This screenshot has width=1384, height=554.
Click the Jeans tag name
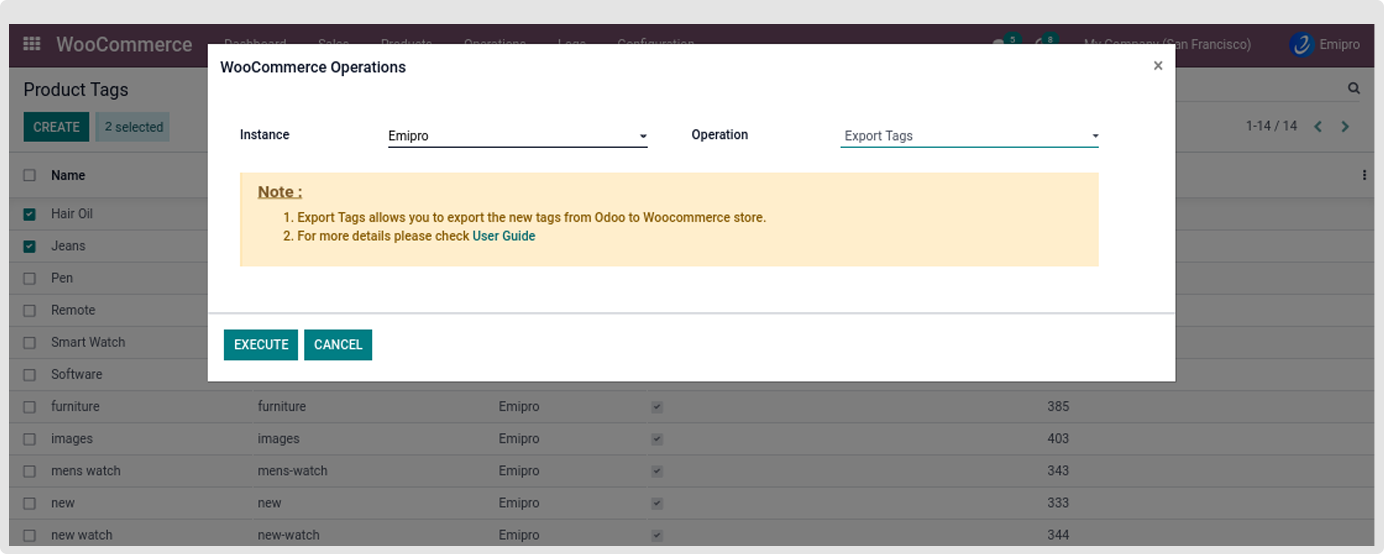click(68, 246)
